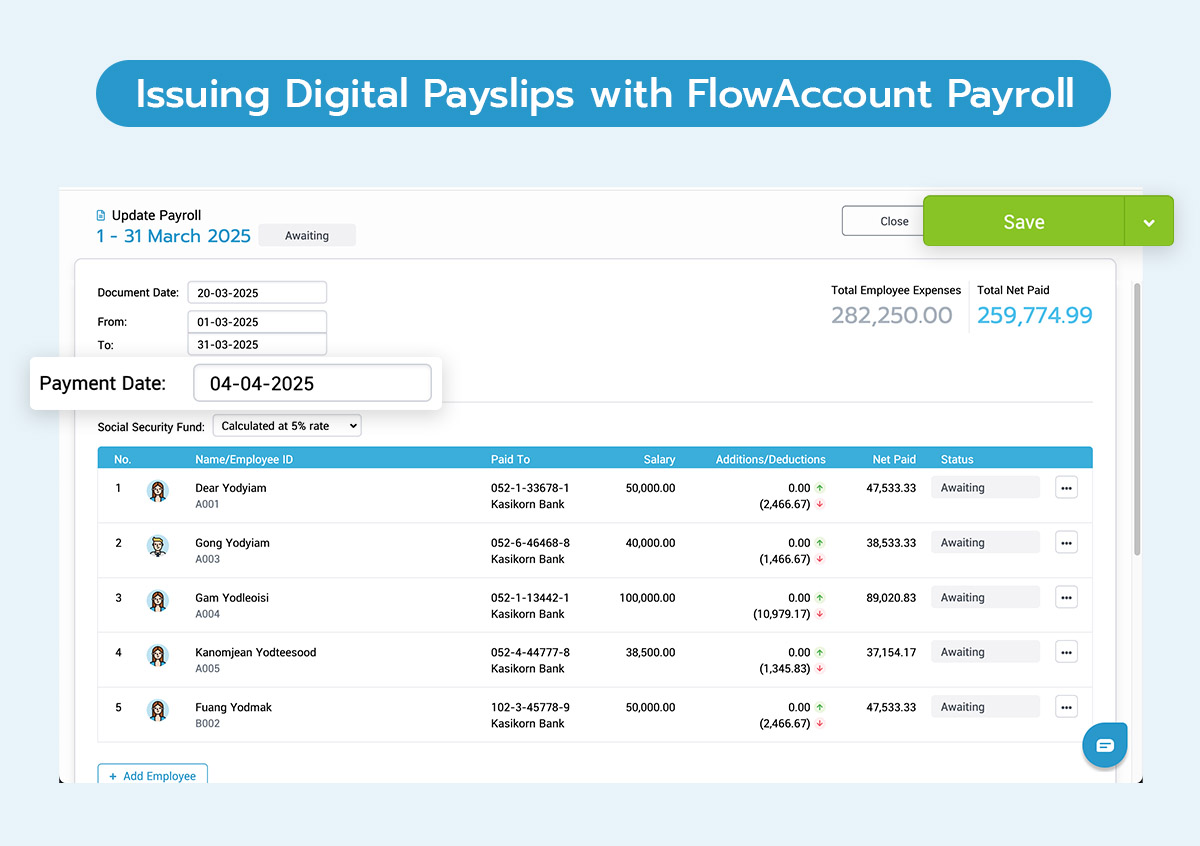Click the green additions arrow for Dear Yodyiam

(x=820, y=487)
